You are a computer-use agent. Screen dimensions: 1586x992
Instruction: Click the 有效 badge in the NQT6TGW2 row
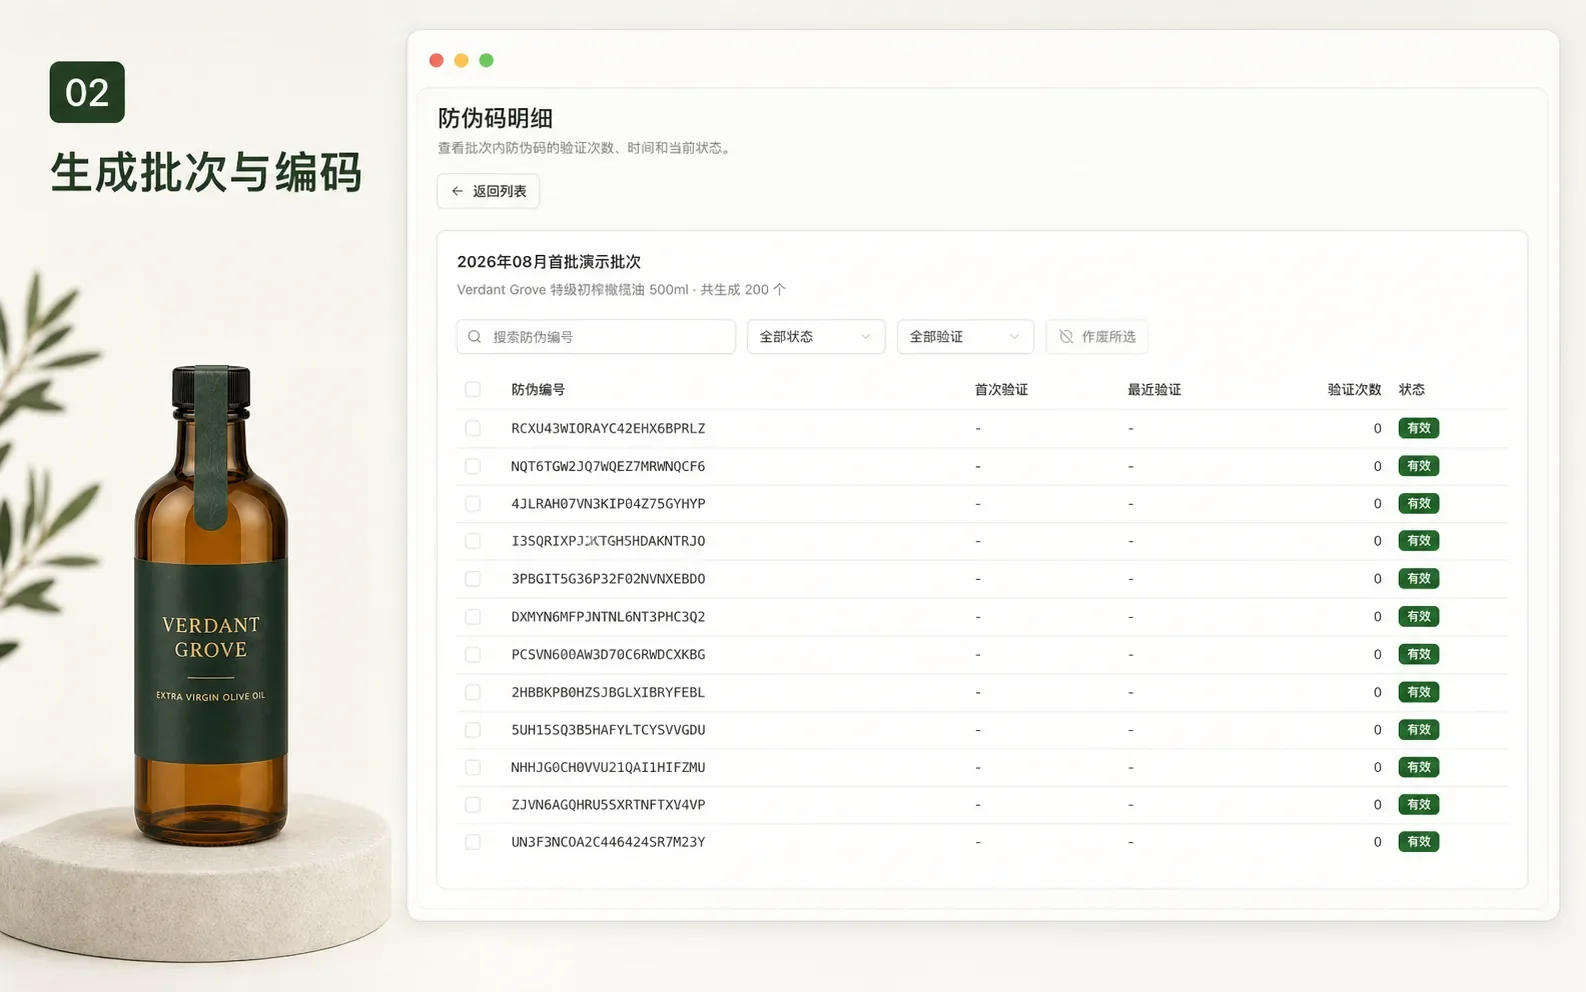tap(1418, 466)
